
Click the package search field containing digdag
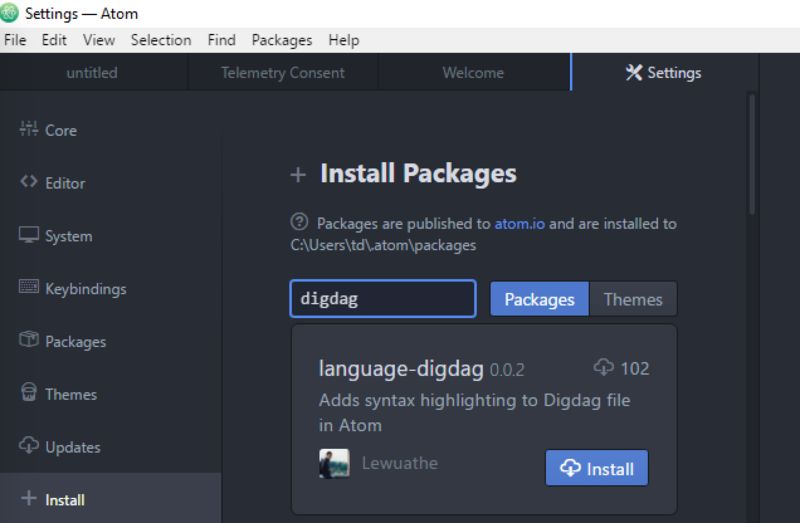[x=383, y=298]
